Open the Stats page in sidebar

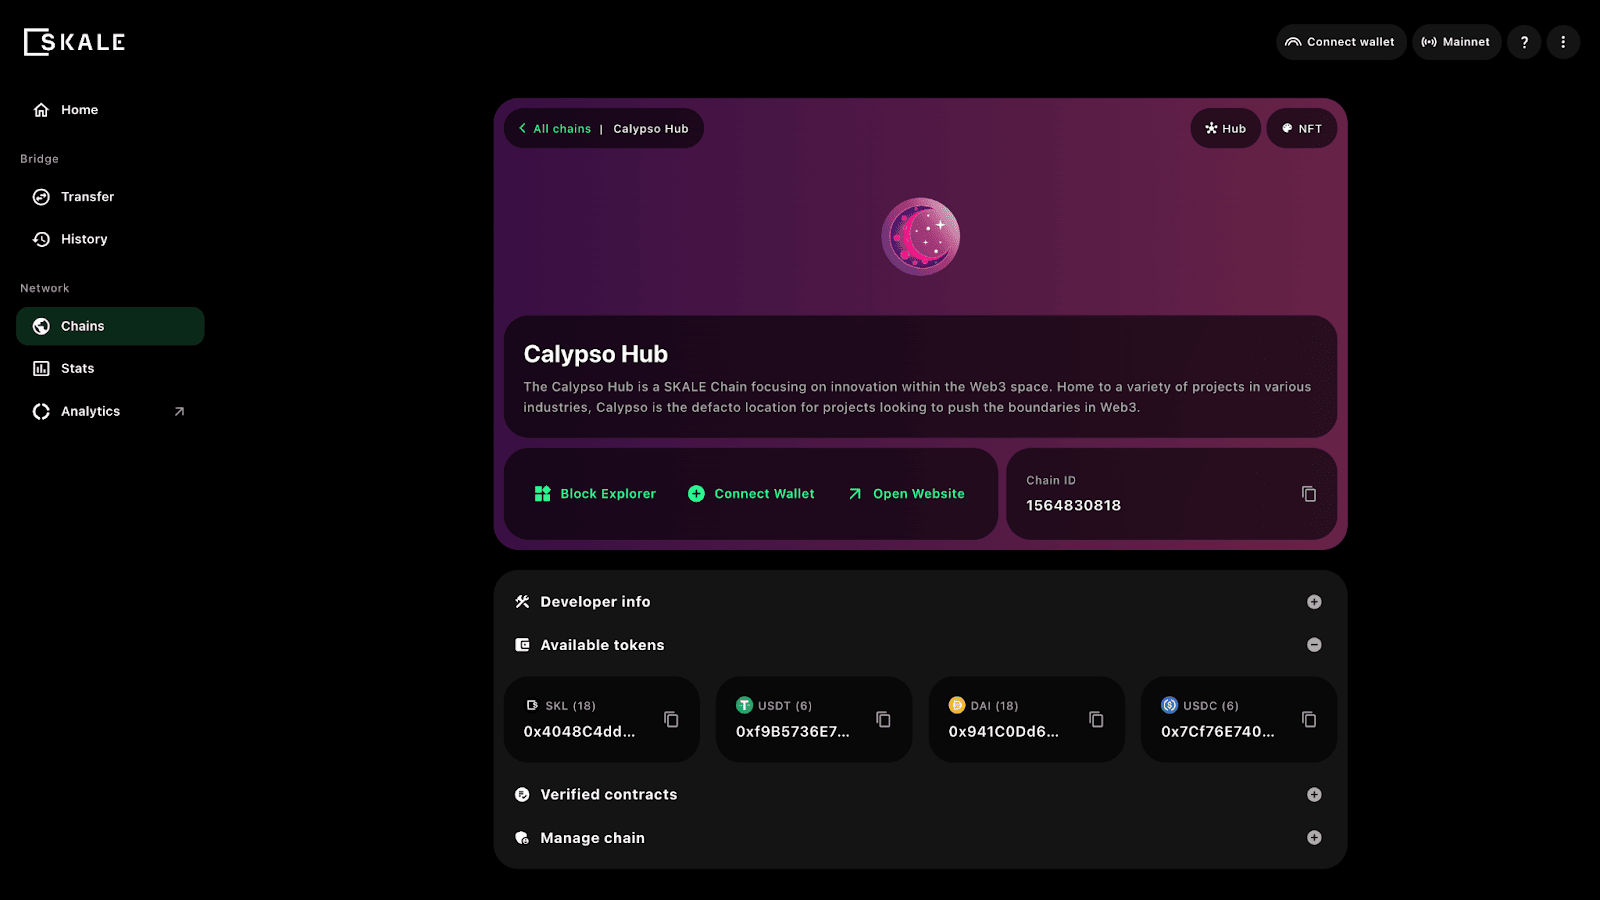77,369
